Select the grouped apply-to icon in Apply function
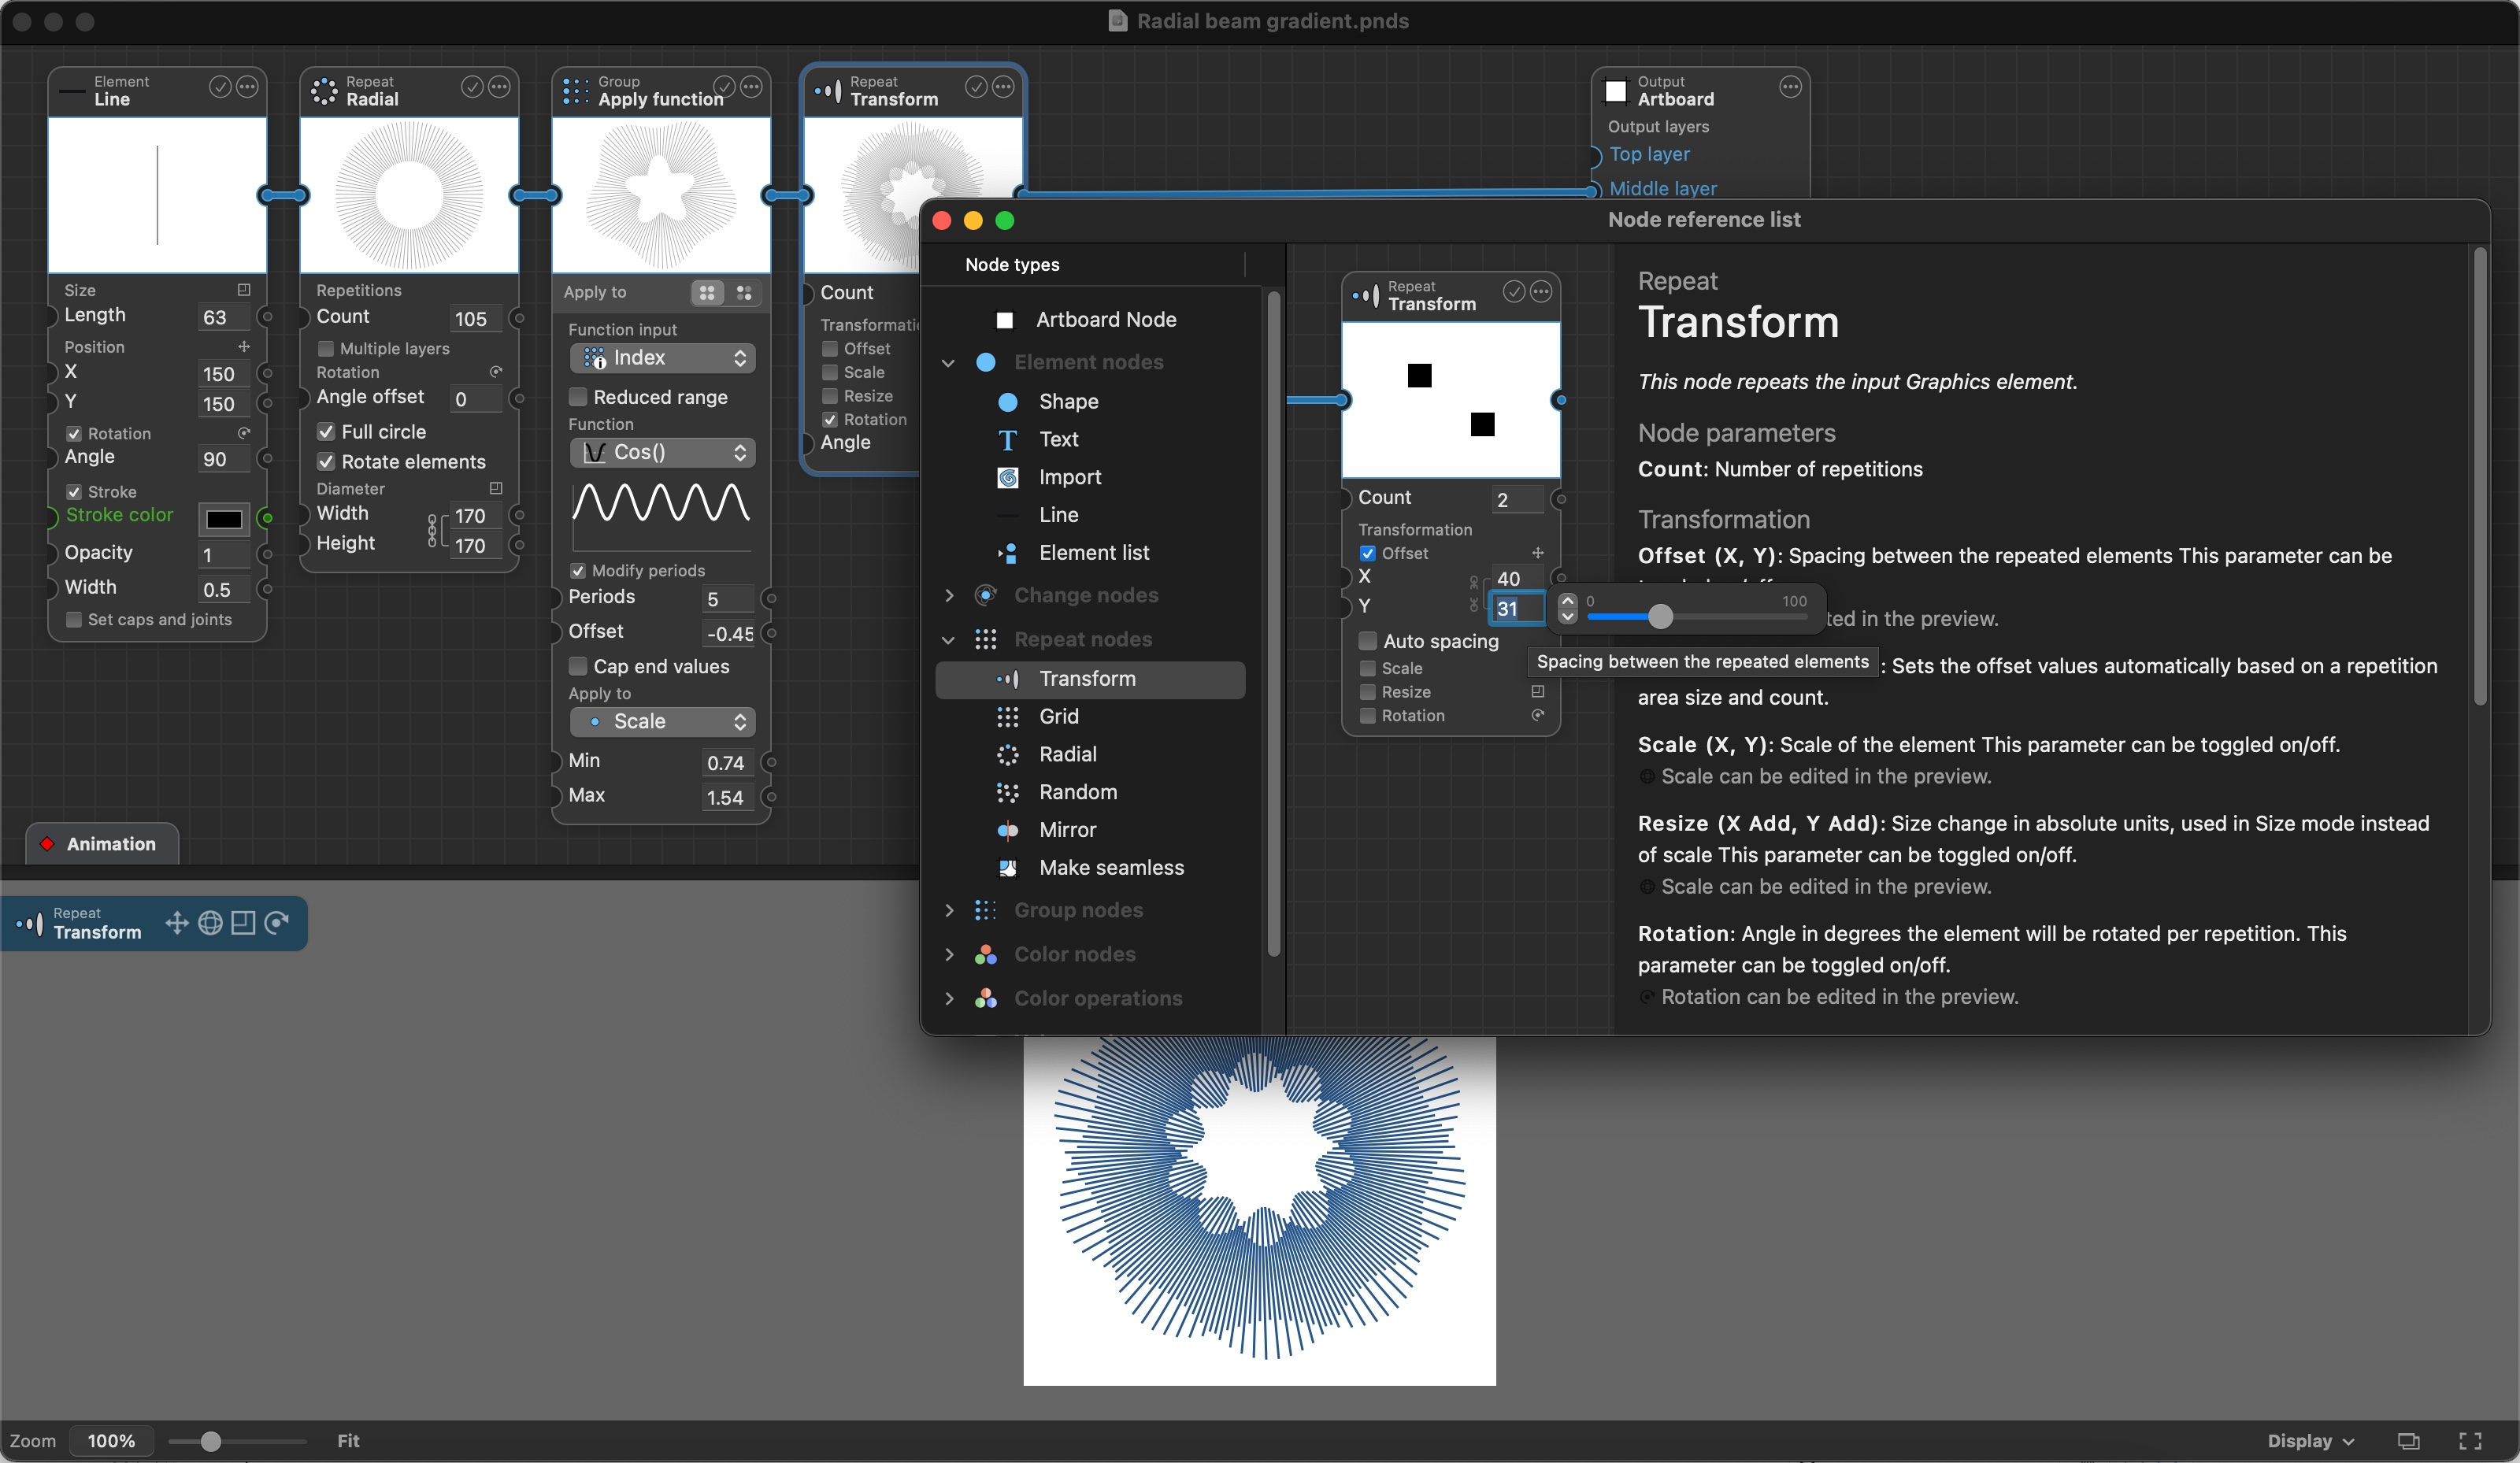Viewport: 2520px width, 1463px height. (707, 292)
